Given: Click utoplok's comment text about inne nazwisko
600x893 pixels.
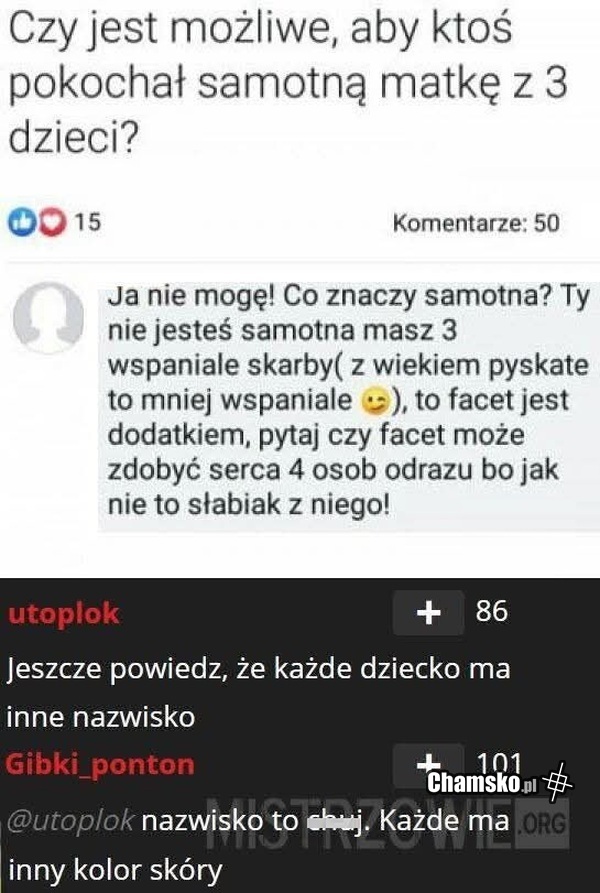Looking at the screenshot, I should coord(258,692).
